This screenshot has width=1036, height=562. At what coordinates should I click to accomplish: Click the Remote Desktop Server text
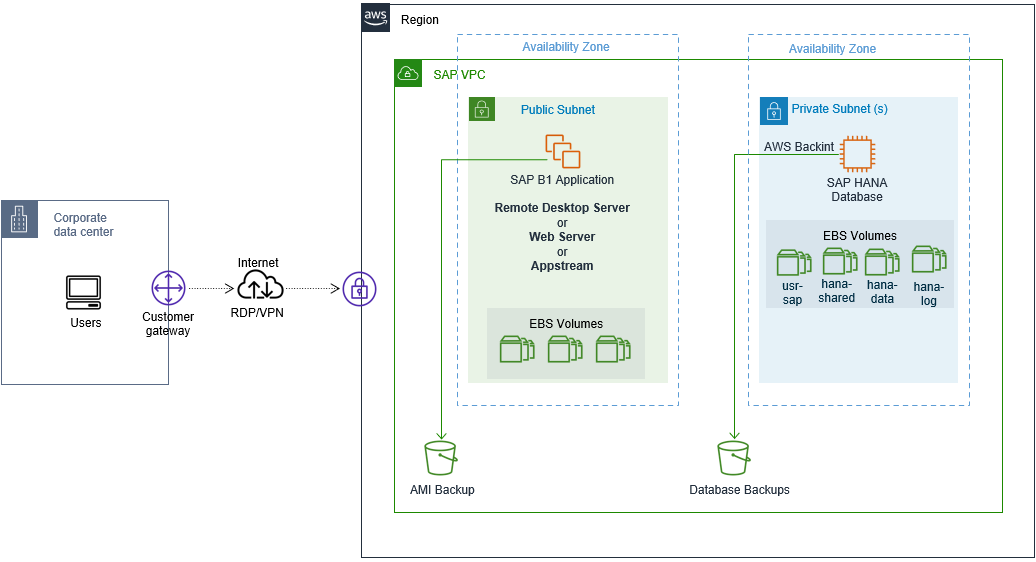click(562, 207)
